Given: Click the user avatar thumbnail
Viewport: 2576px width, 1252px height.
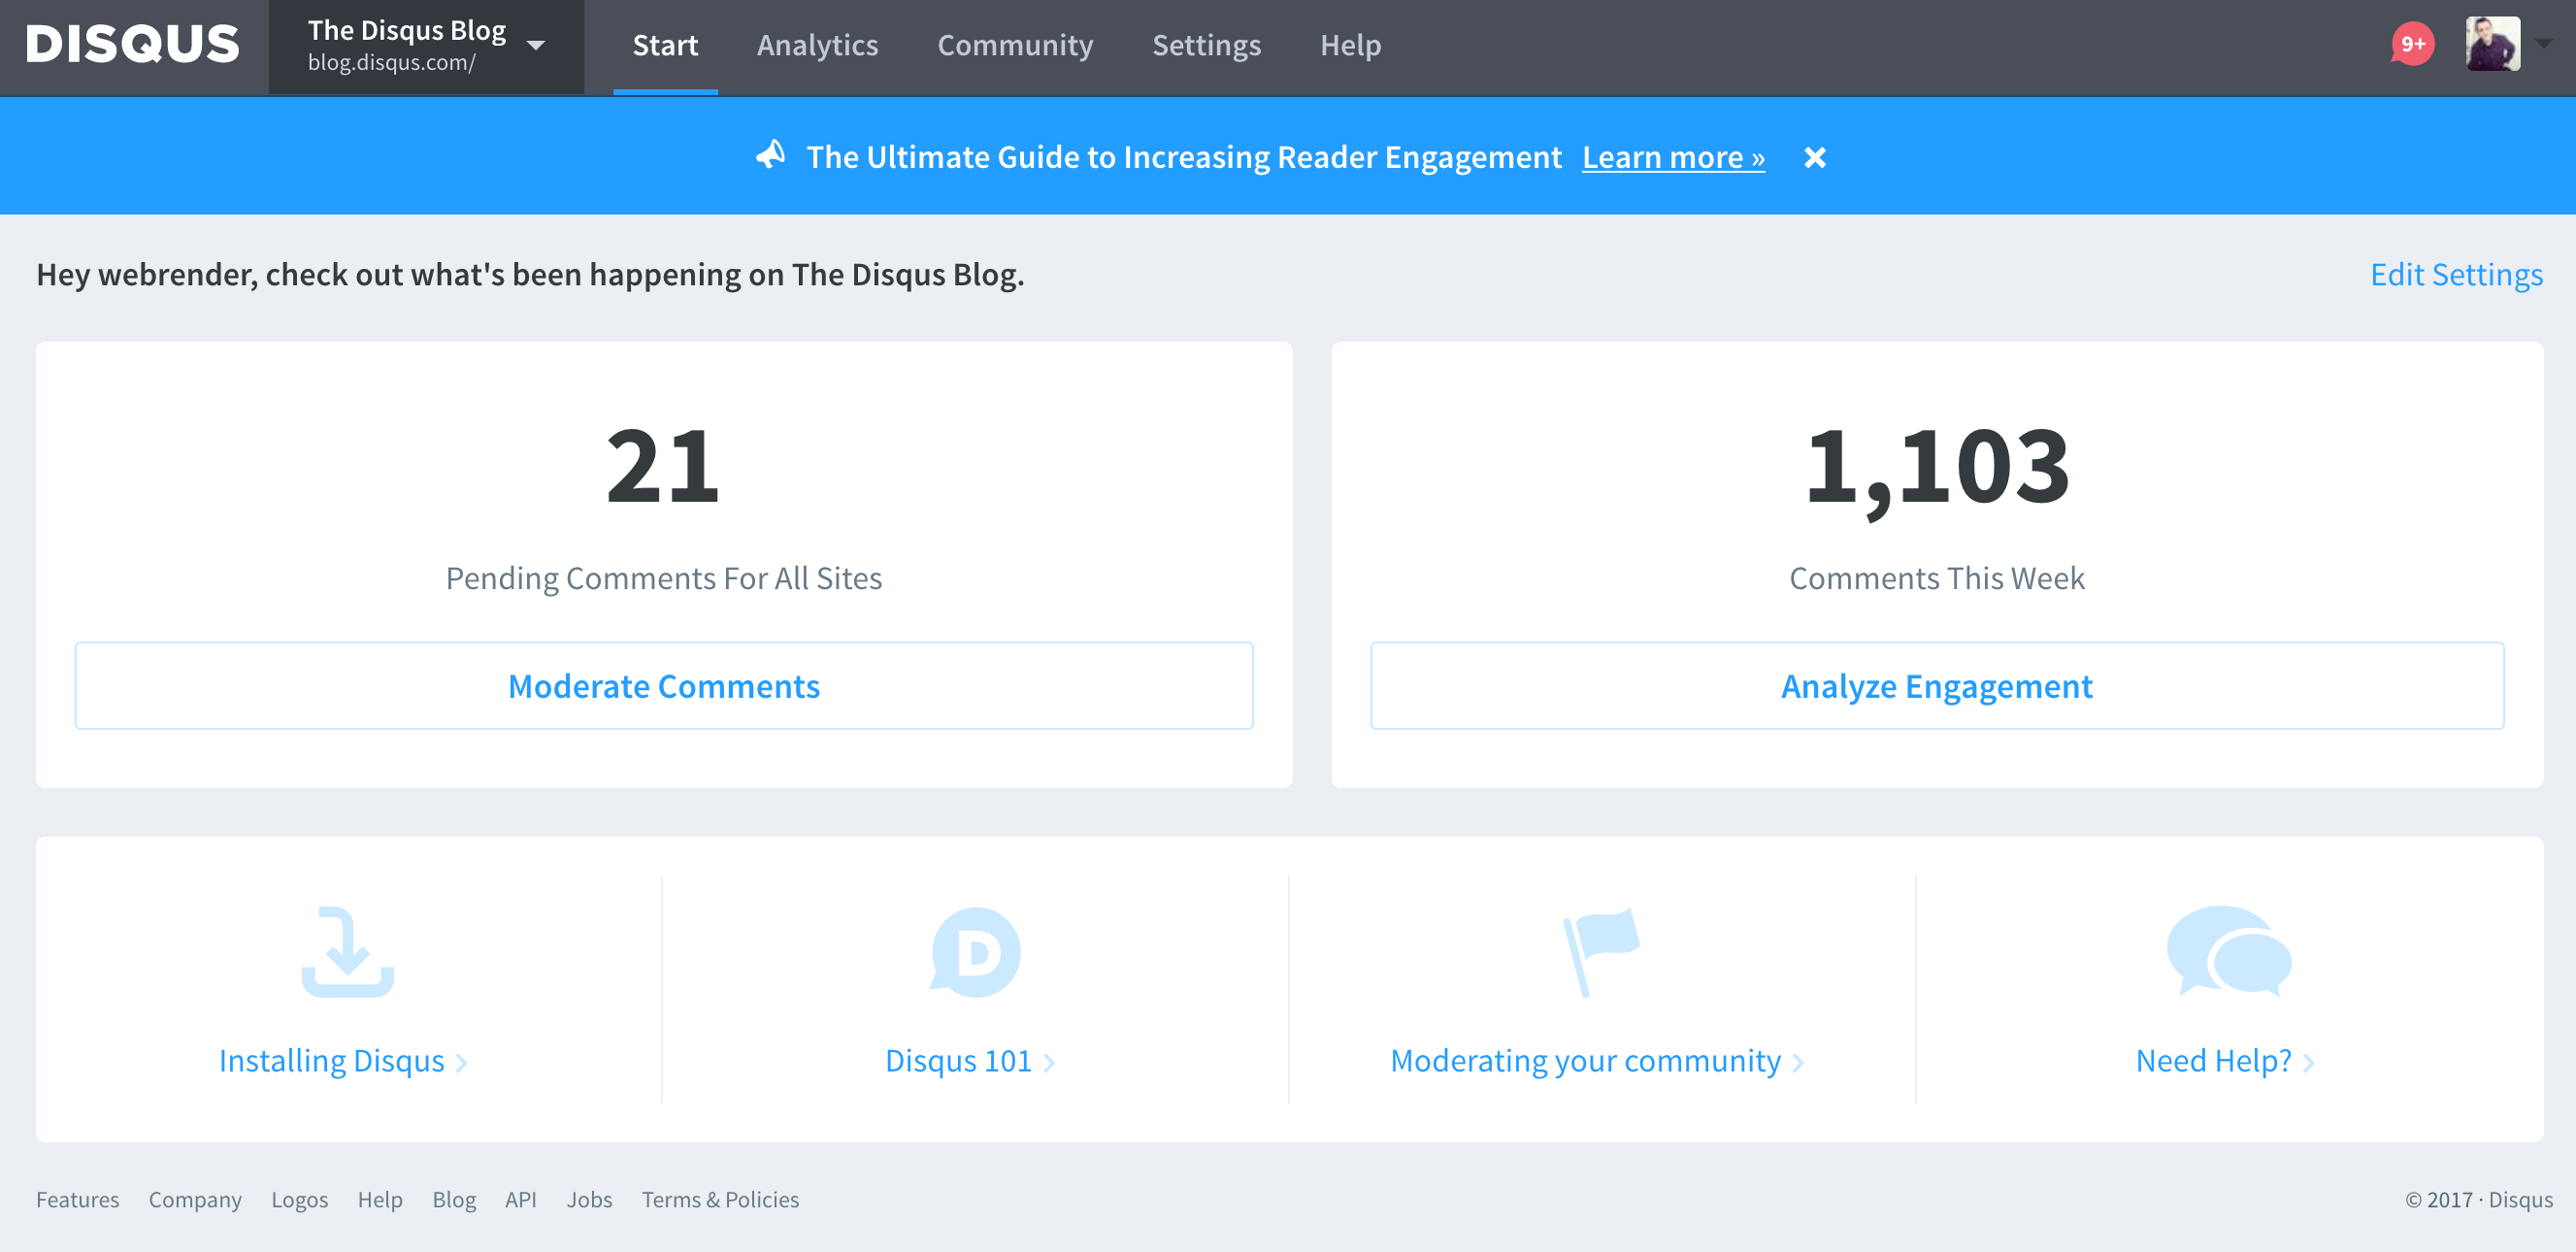Looking at the screenshot, I should pyautogui.click(x=2492, y=44).
